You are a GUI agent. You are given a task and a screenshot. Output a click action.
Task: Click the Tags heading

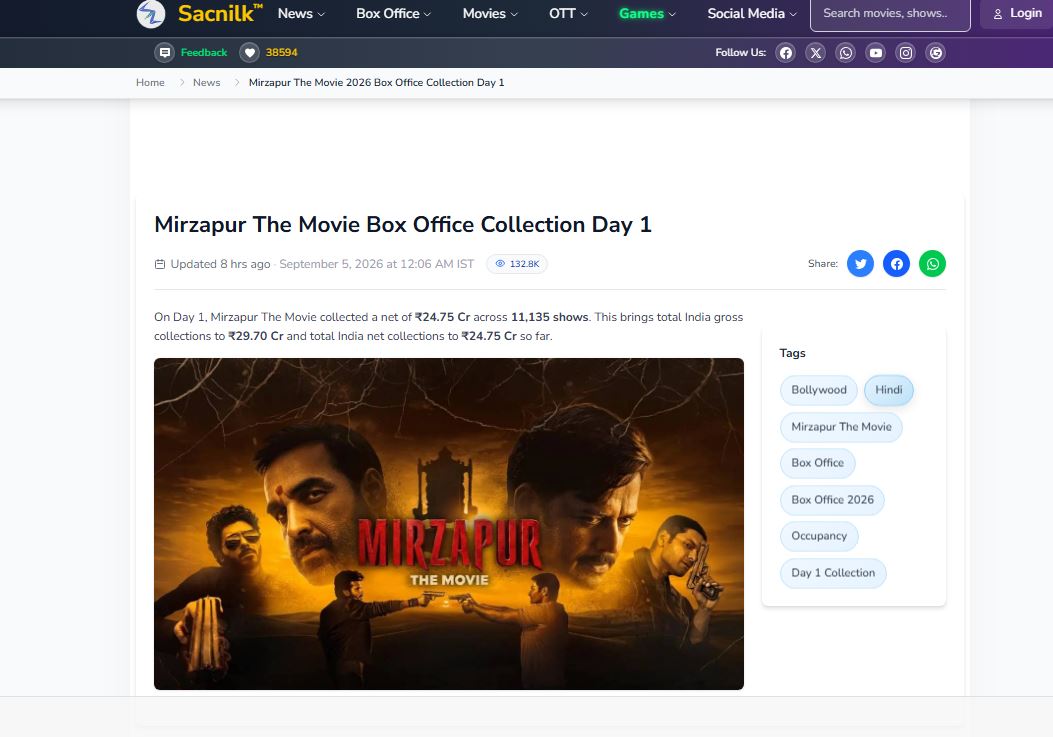(792, 353)
